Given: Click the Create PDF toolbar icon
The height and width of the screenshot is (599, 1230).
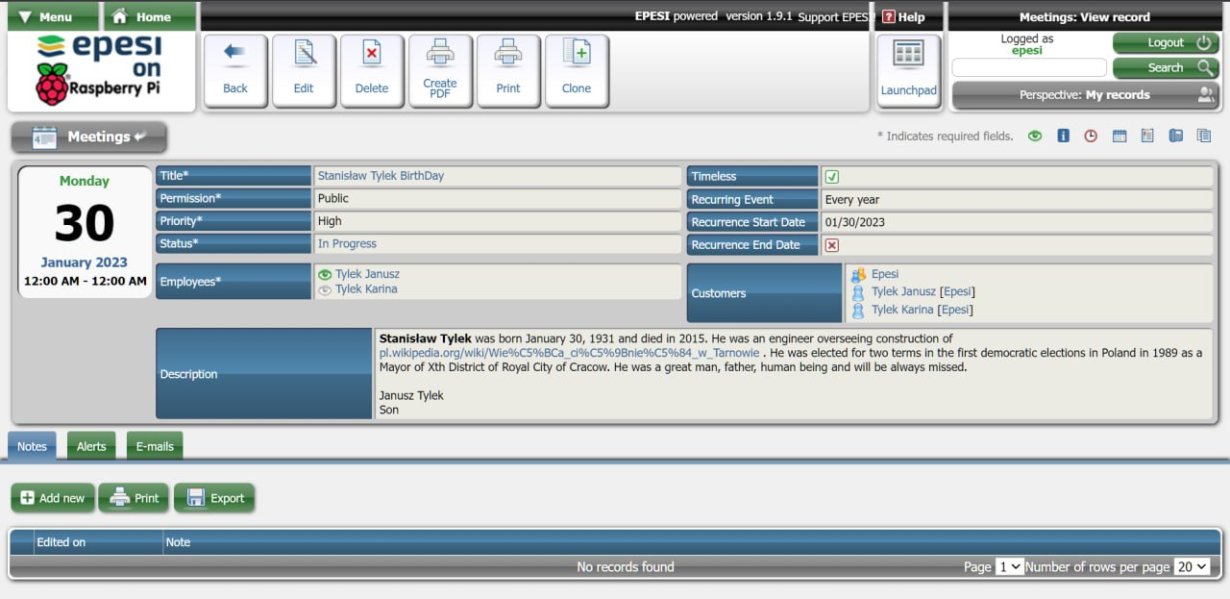Looking at the screenshot, I should pos(440,69).
